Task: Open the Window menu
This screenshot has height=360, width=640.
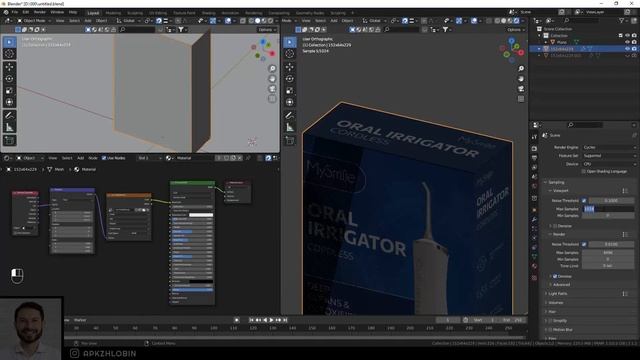Action: [57, 12]
